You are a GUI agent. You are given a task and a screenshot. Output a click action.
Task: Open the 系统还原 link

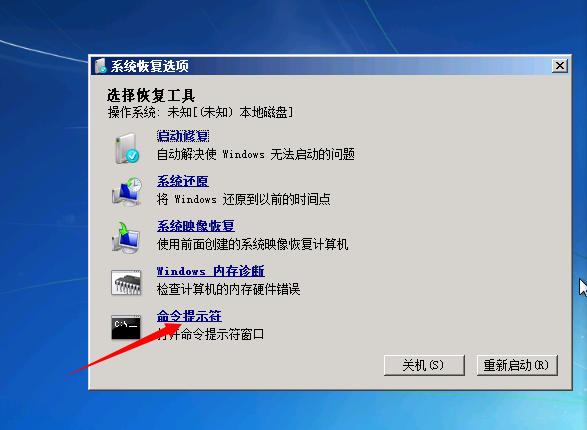point(183,181)
